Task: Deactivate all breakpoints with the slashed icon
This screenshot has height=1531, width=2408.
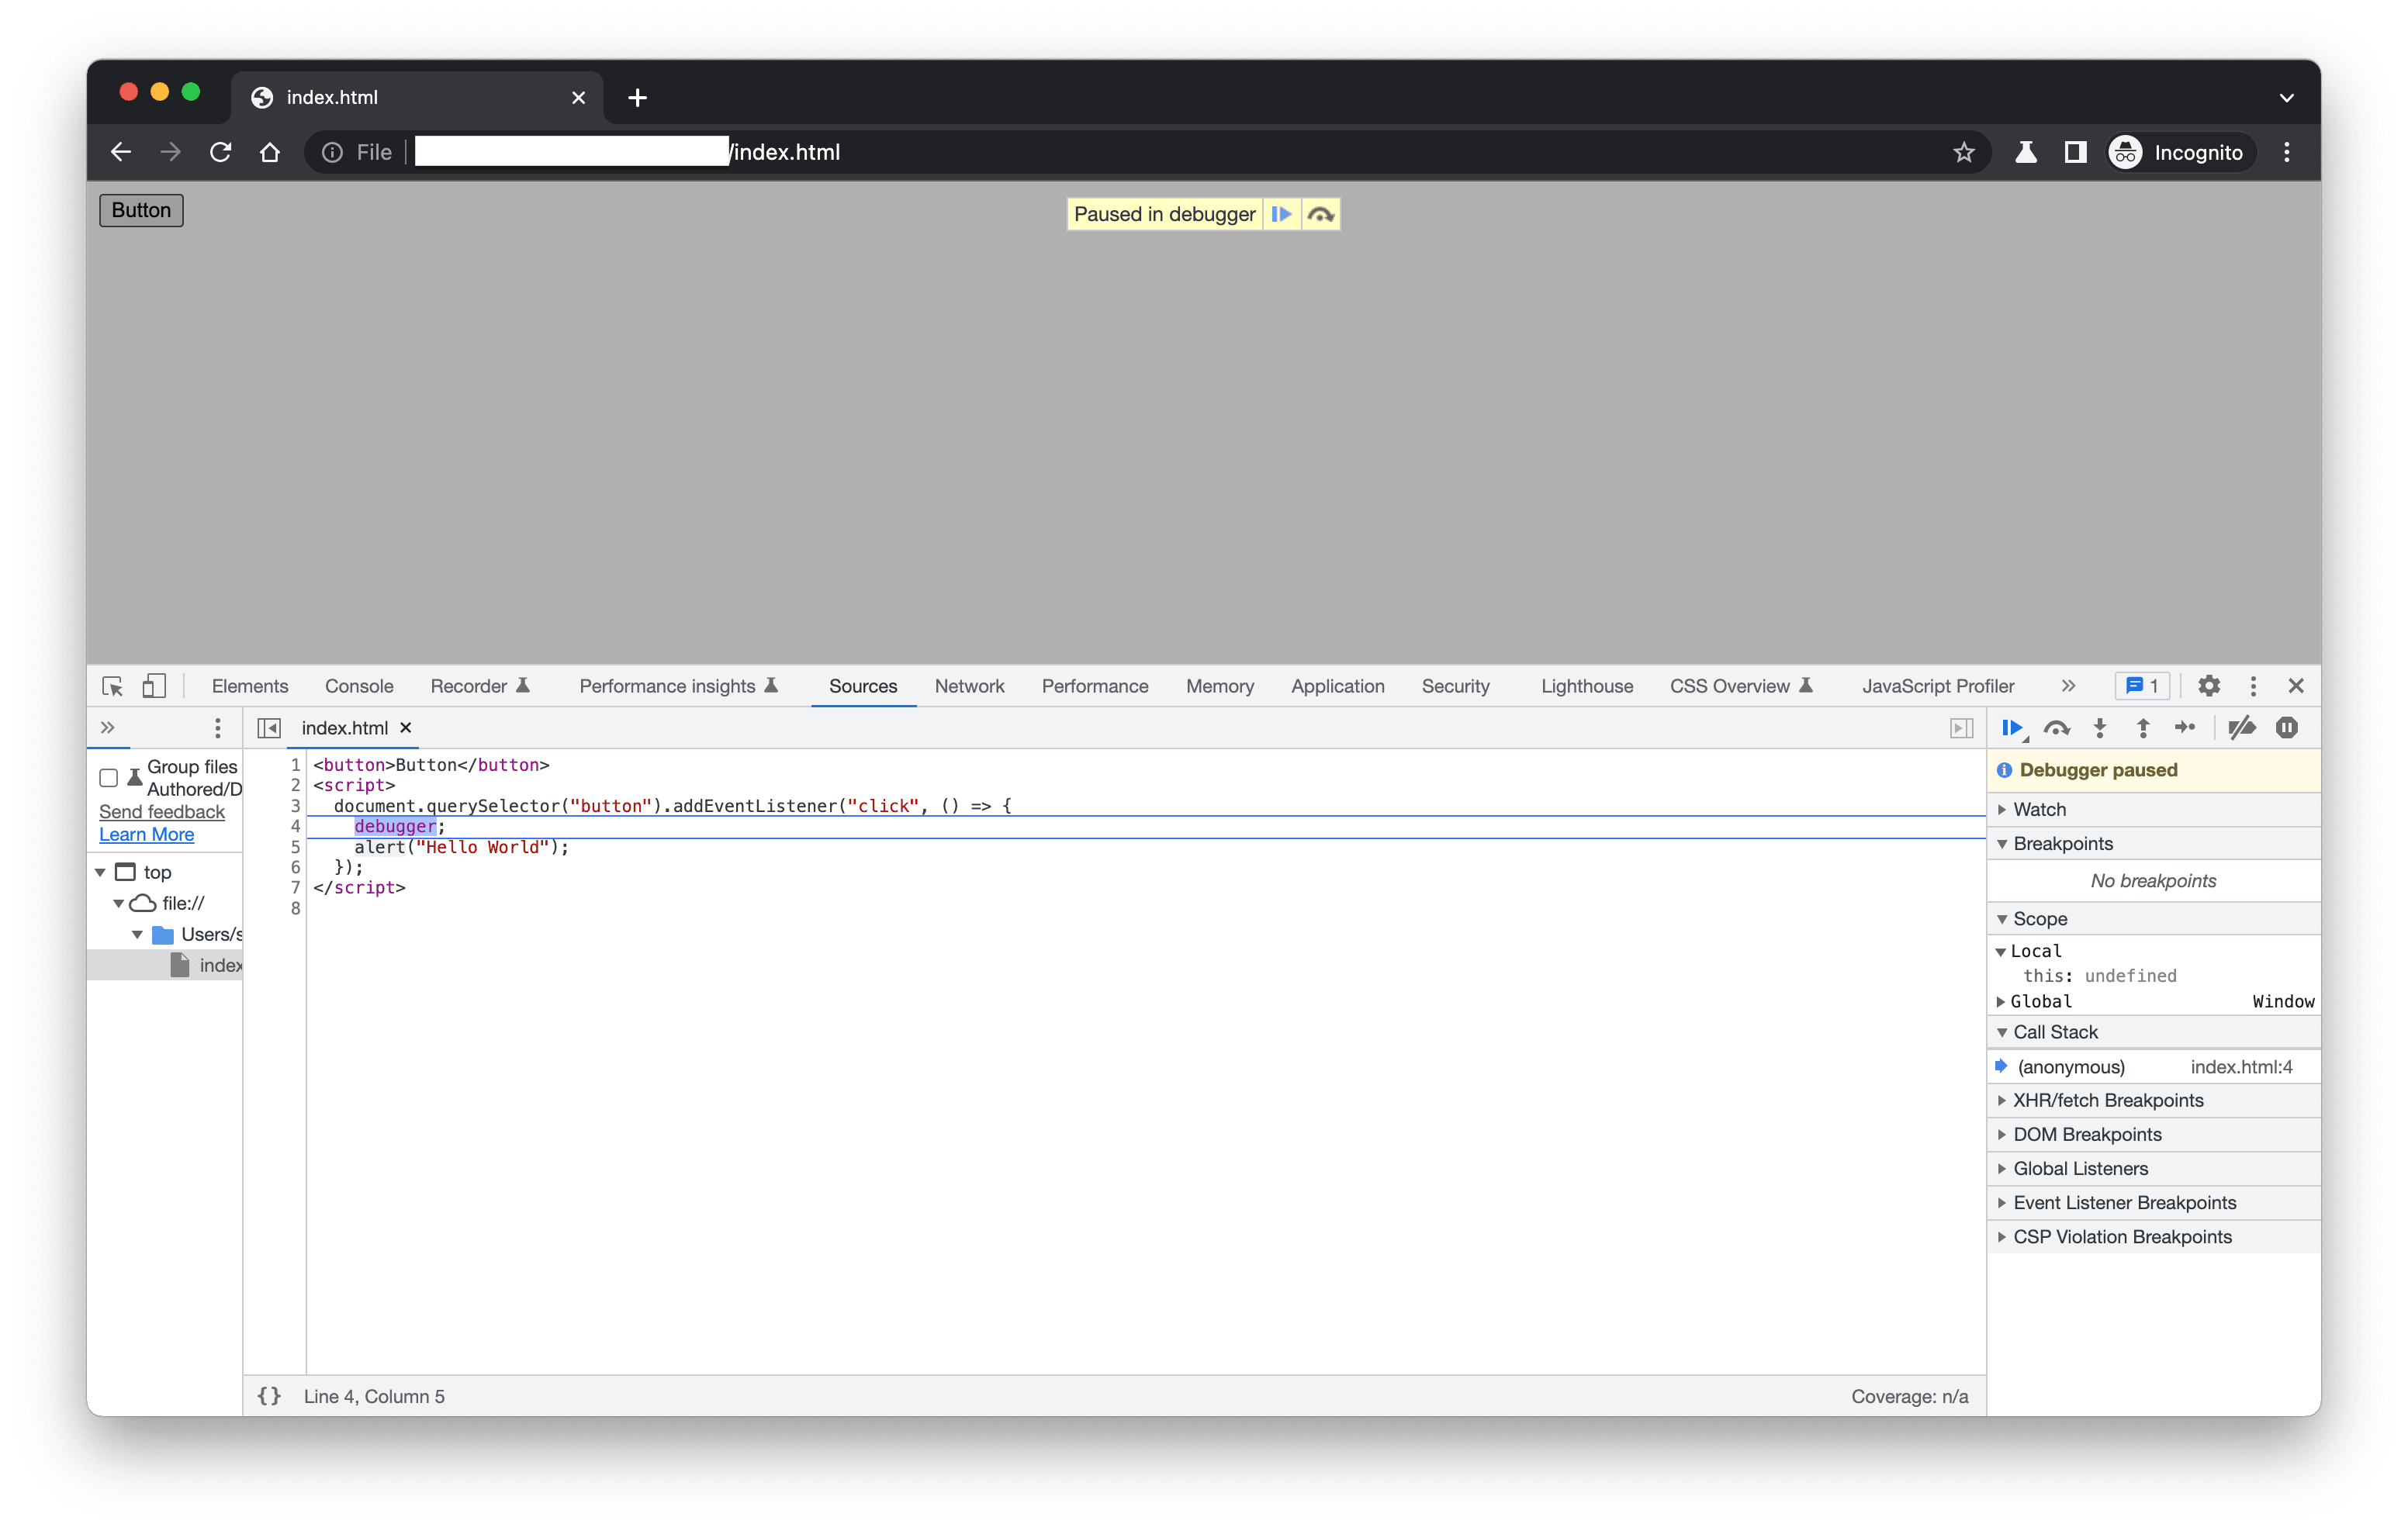Action: [2243, 728]
